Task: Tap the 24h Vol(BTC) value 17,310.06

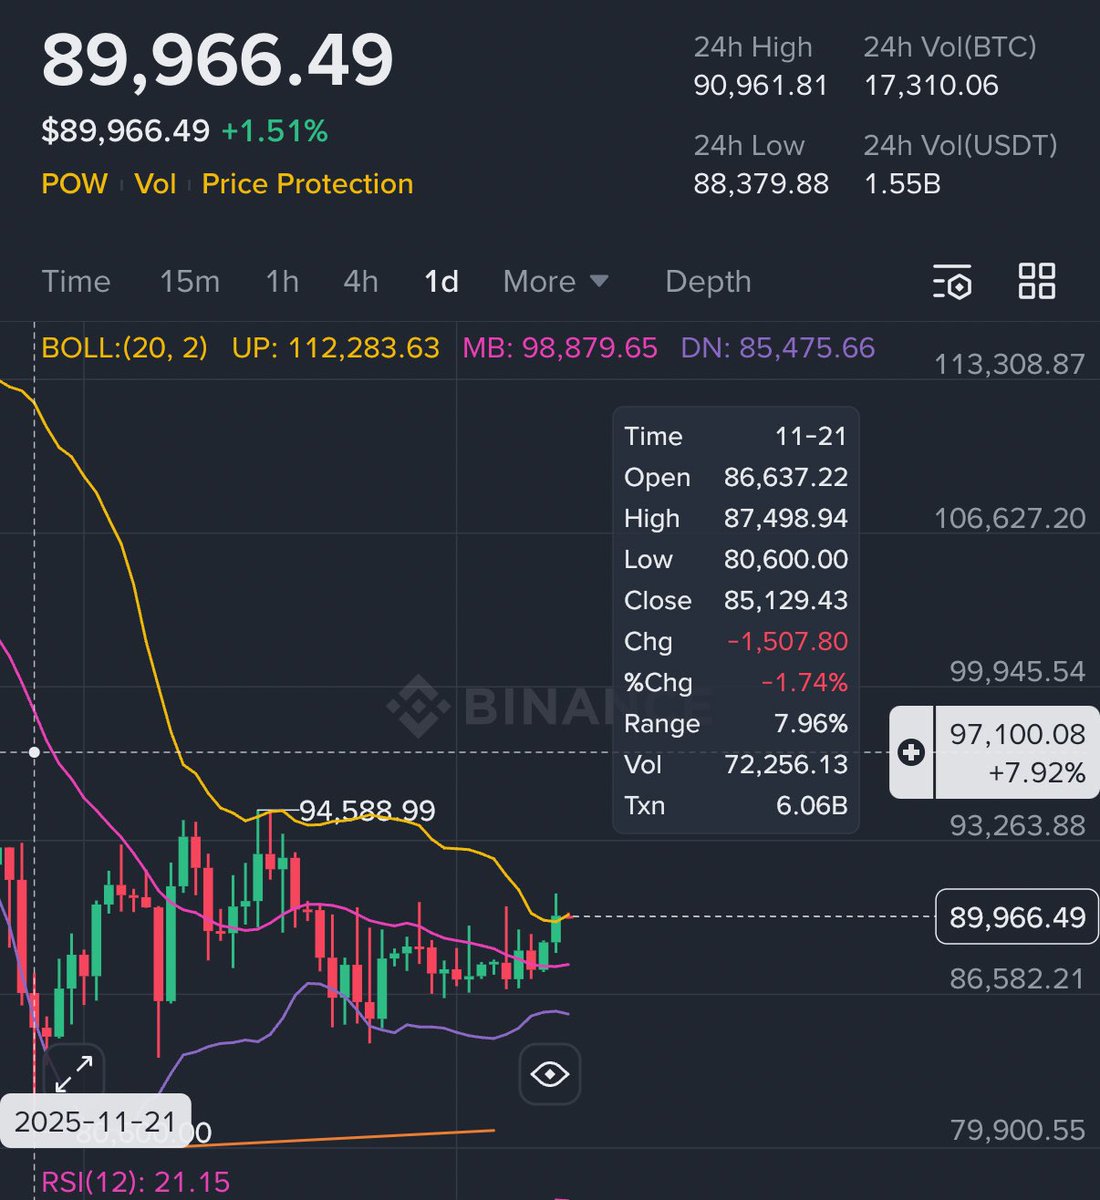Action: pyautogui.click(x=931, y=86)
